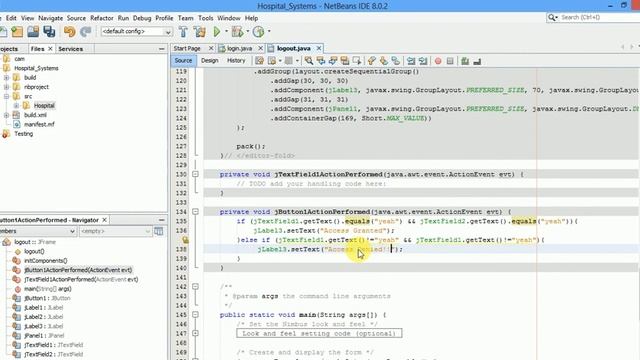Screen dimensions: 640x360
Task: Click the navigator filter icon beside empty combo
Action: point(159,231)
